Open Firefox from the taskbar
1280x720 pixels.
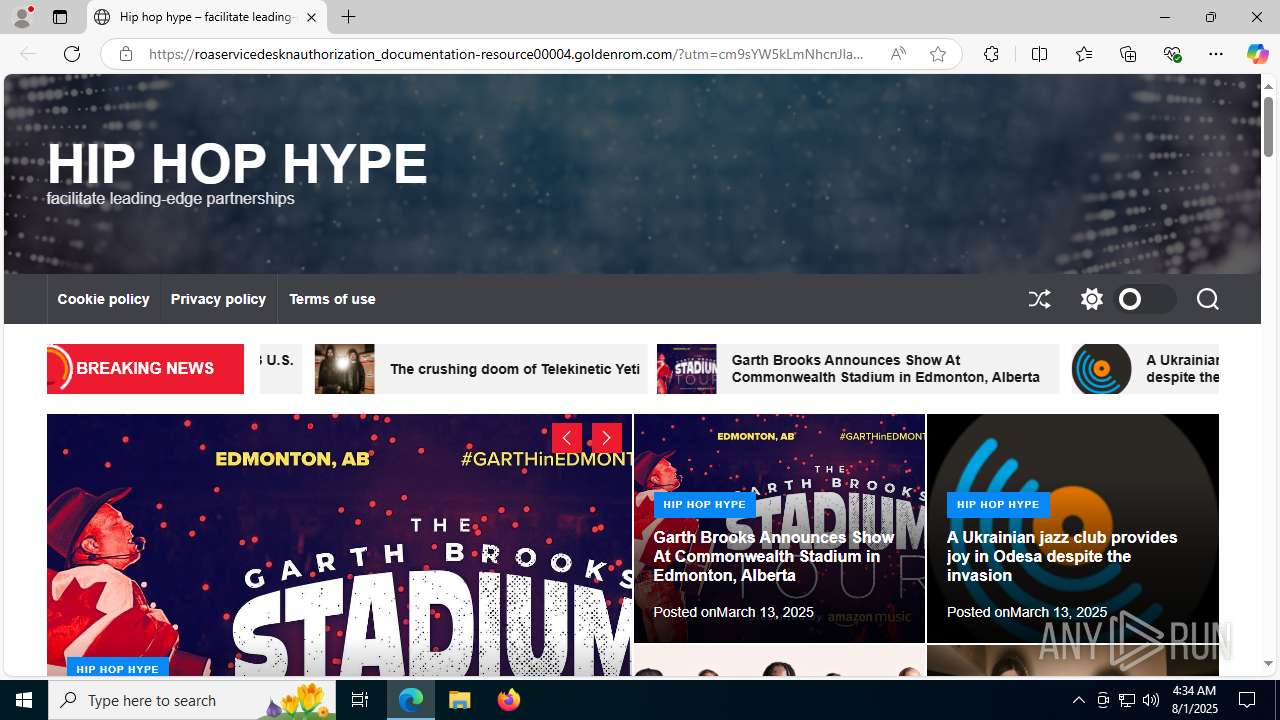click(508, 700)
